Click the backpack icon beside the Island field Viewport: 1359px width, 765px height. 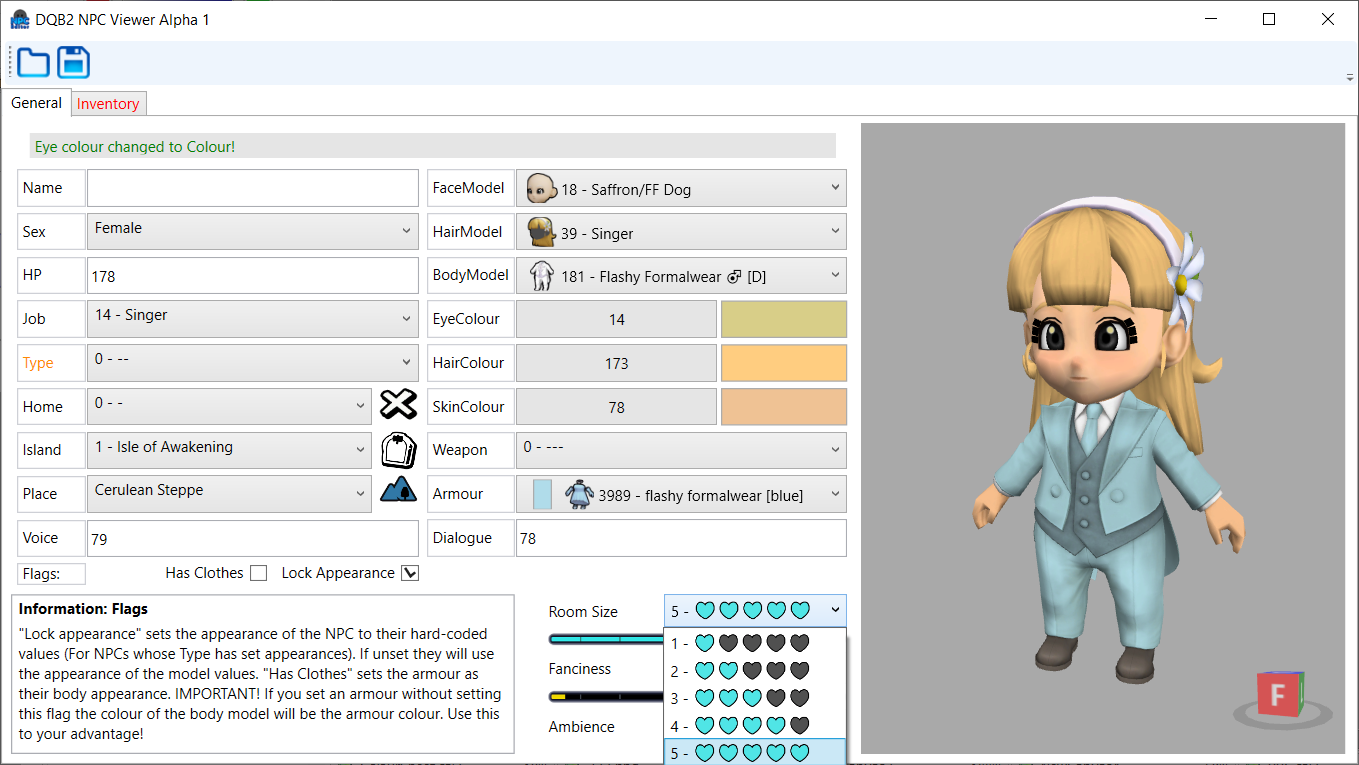click(x=398, y=450)
